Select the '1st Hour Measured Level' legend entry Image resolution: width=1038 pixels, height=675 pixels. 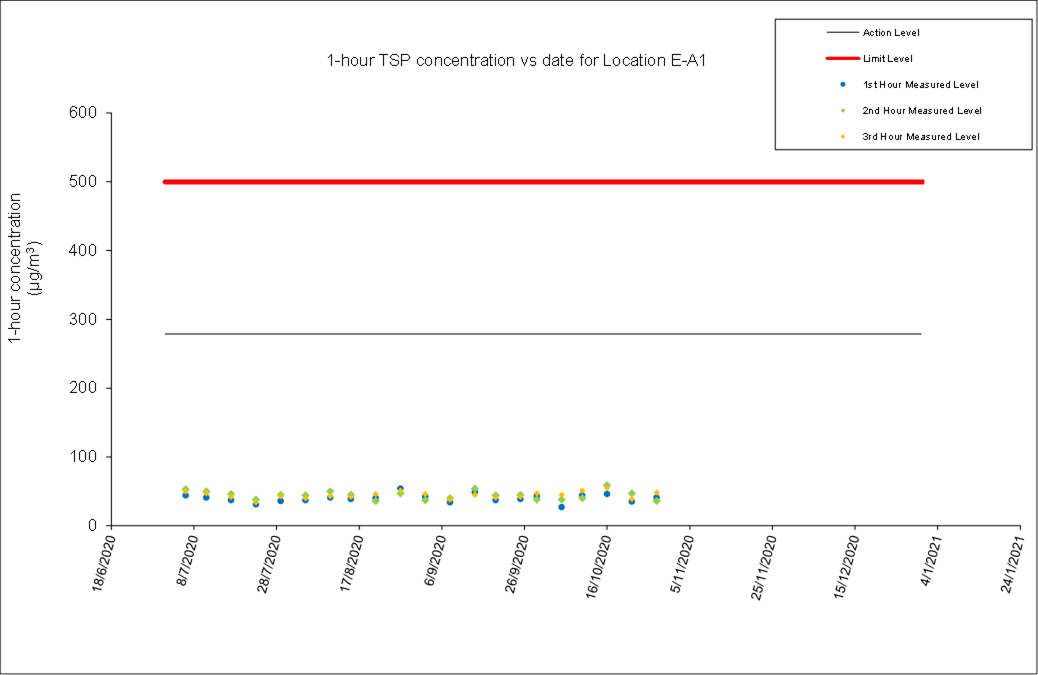pyautogui.click(x=920, y=84)
